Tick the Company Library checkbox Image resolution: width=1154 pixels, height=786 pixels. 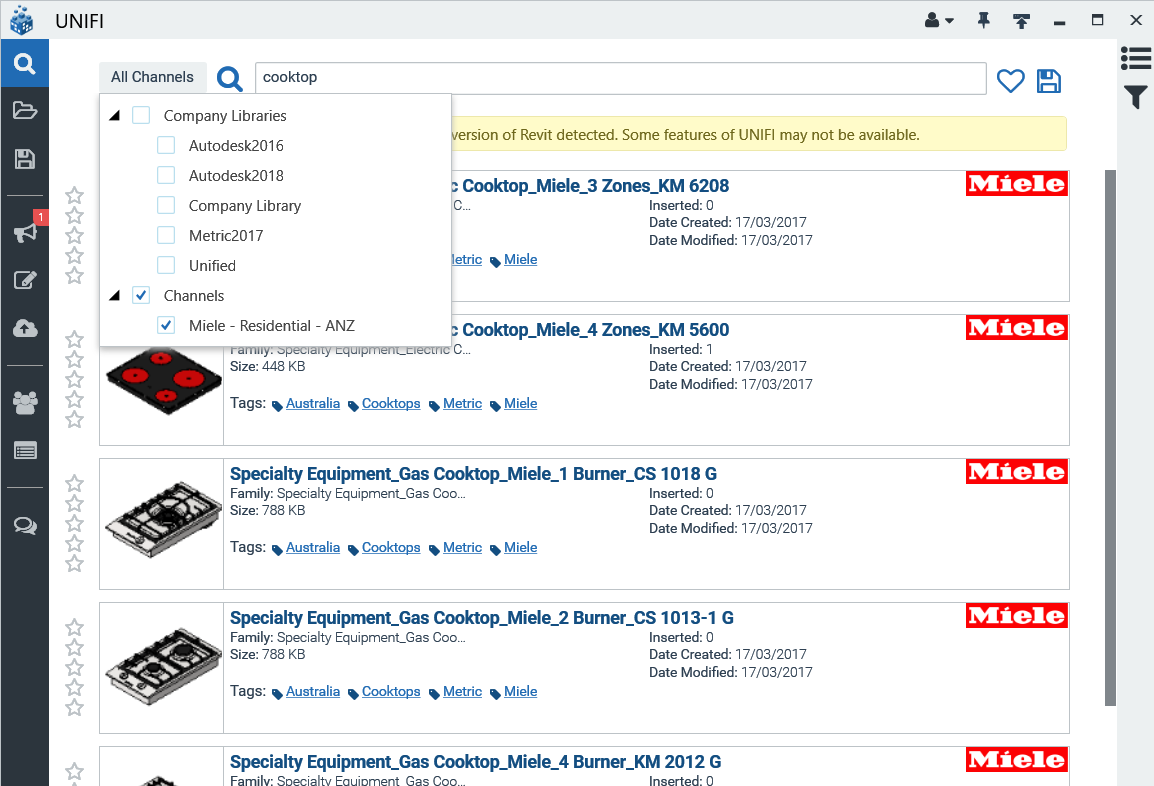[x=166, y=205]
